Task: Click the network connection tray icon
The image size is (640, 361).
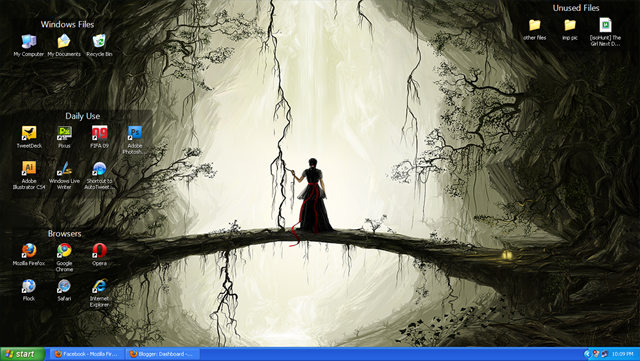Action: point(604,354)
